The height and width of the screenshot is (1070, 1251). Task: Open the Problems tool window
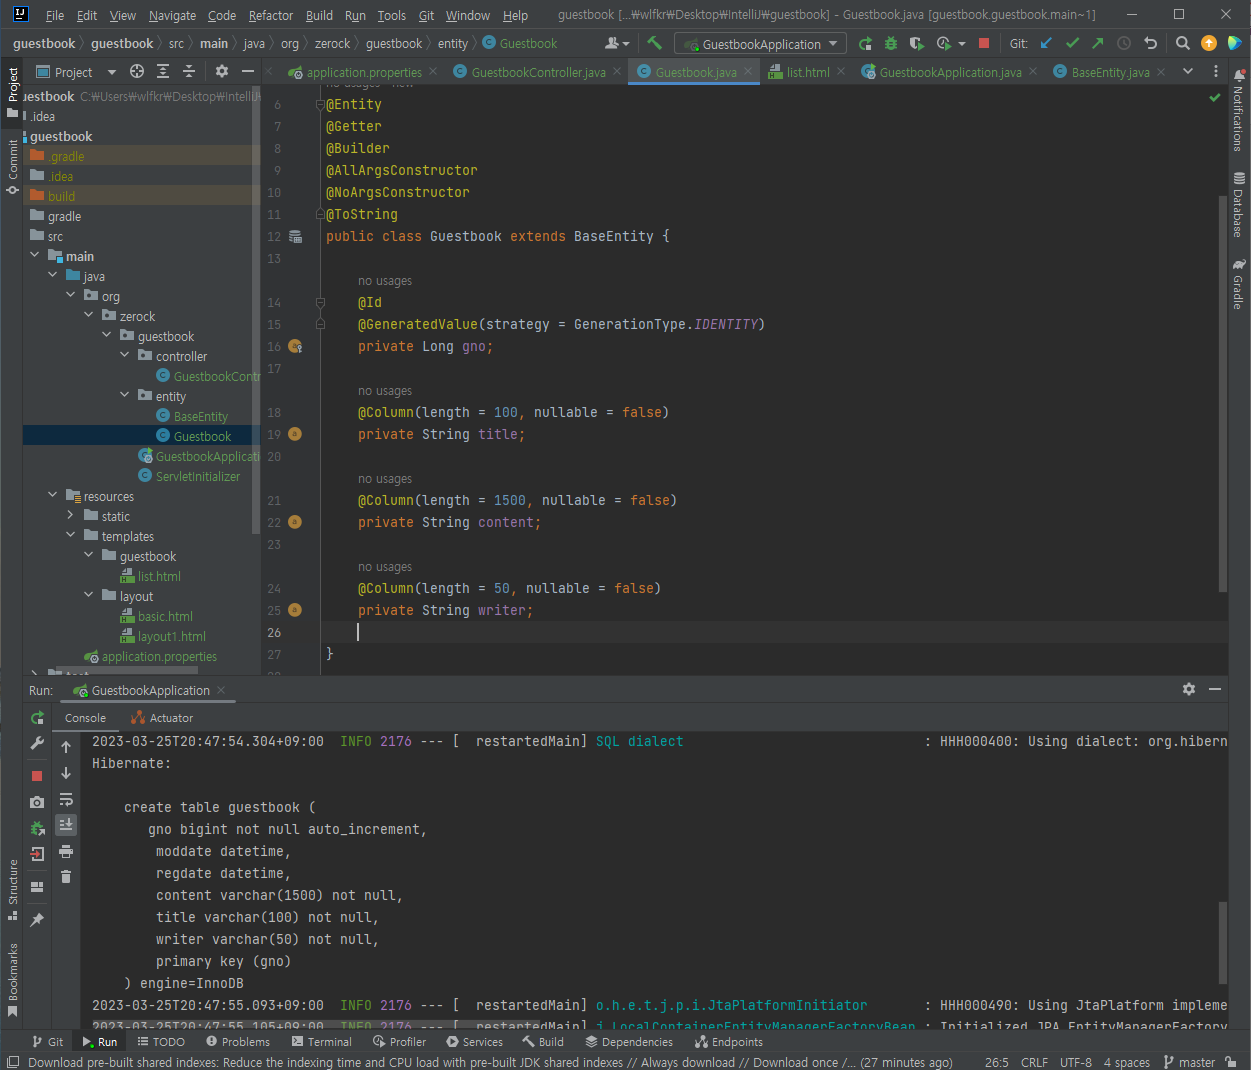[x=237, y=1042]
